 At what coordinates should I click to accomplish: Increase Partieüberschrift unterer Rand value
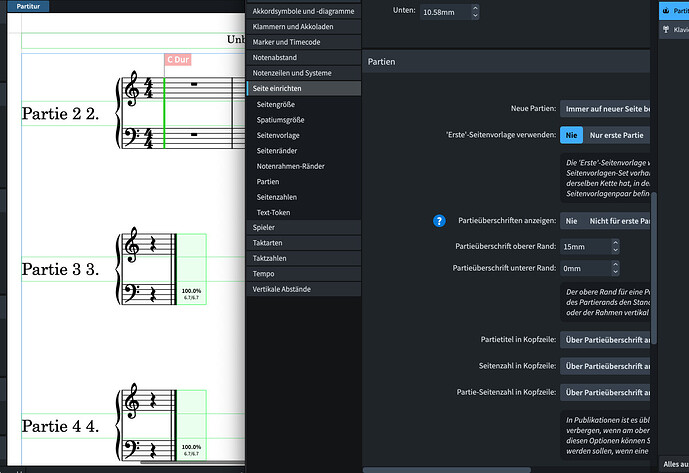coord(615,265)
